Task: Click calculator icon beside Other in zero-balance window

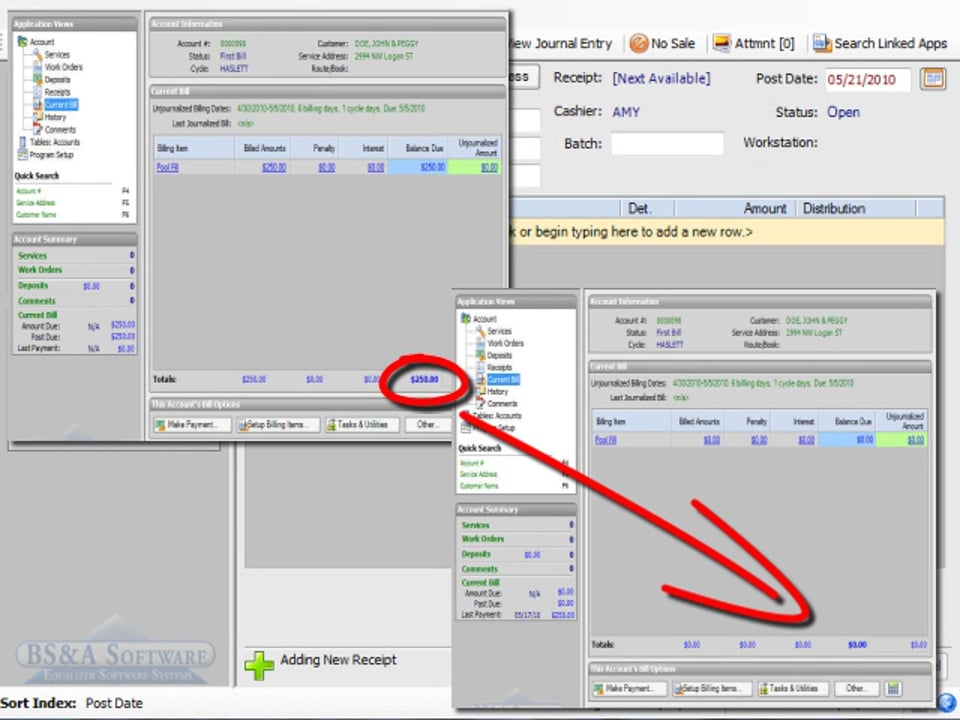Action: pos(893,689)
